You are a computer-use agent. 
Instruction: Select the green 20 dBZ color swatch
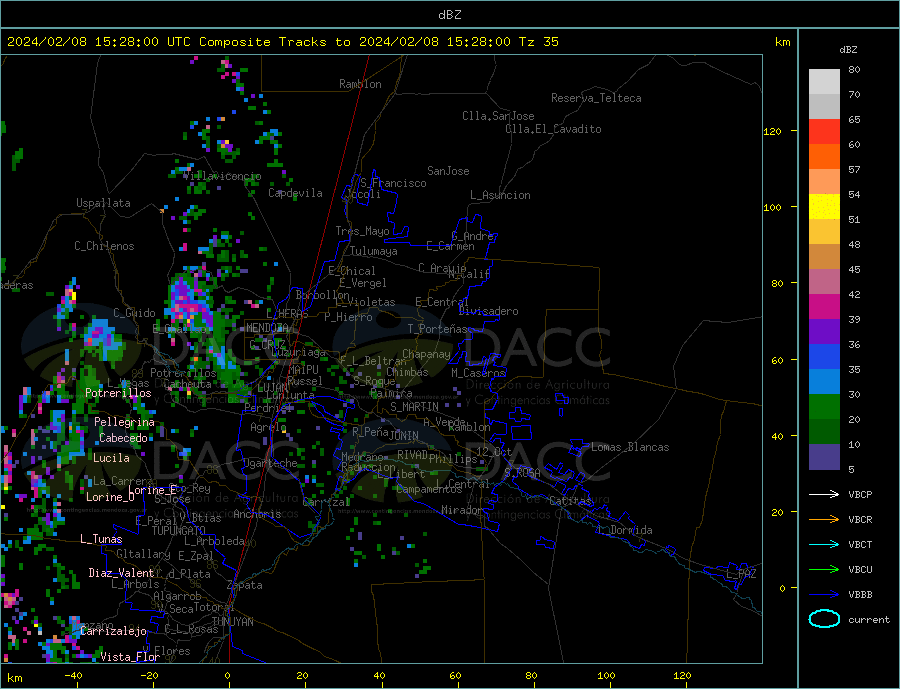click(x=824, y=407)
